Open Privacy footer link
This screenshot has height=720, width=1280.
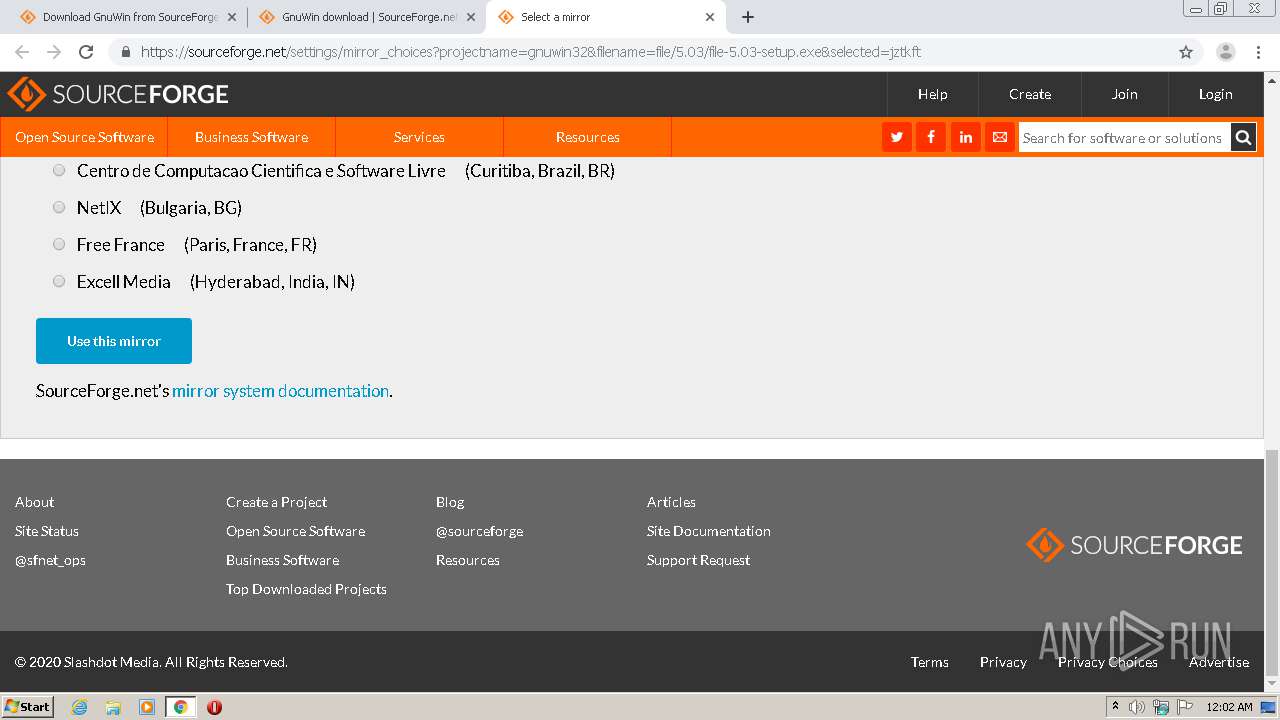click(1003, 662)
